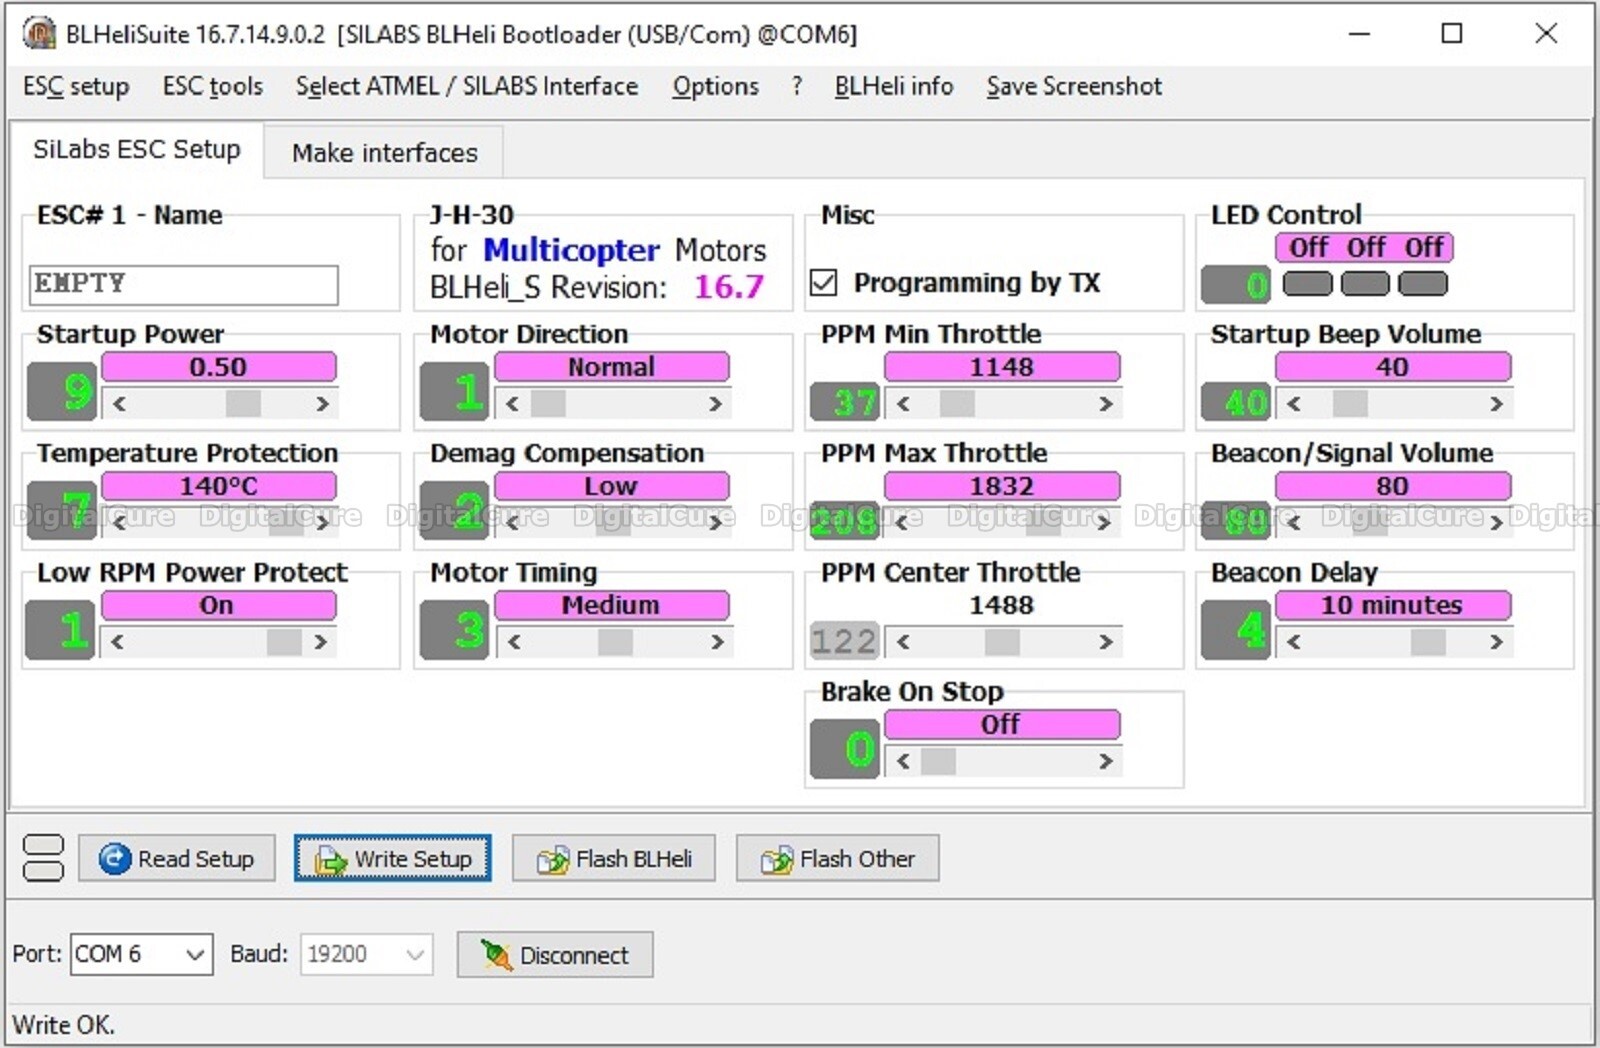Decrease Beacon Delay with left arrow
Viewport: 1600px width, 1048px height.
(1294, 642)
